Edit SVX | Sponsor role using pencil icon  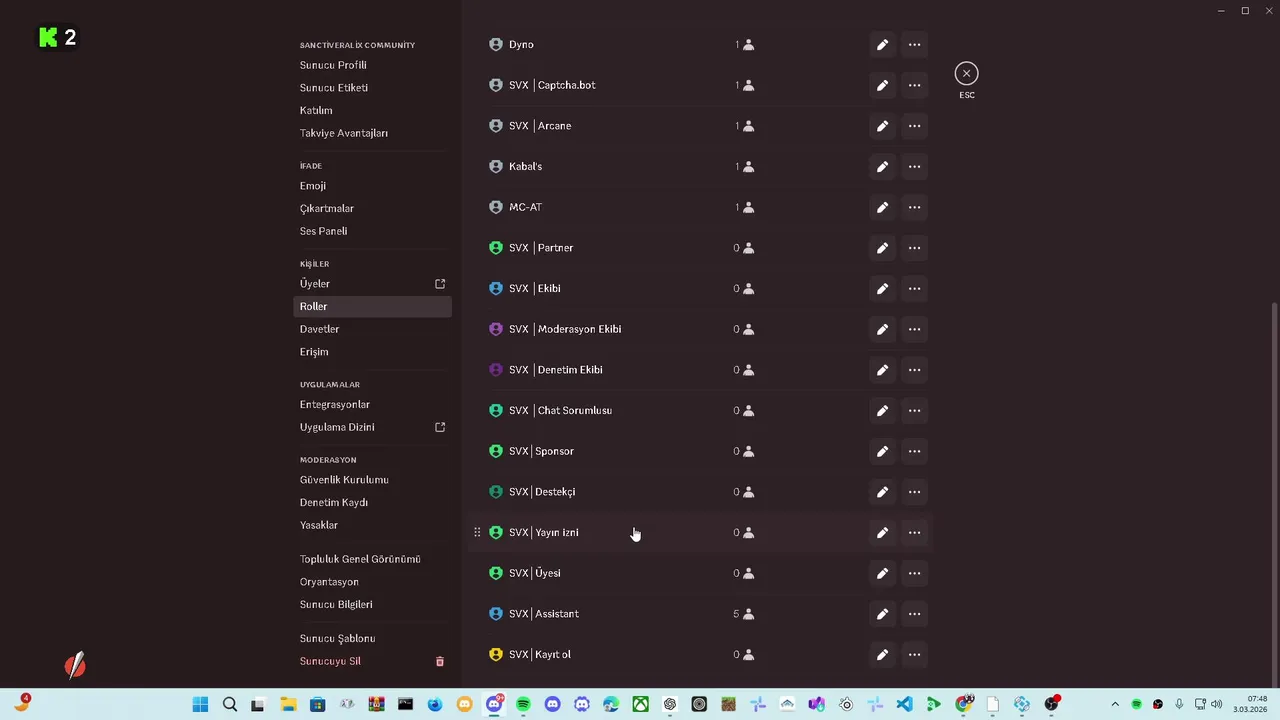[882, 451]
